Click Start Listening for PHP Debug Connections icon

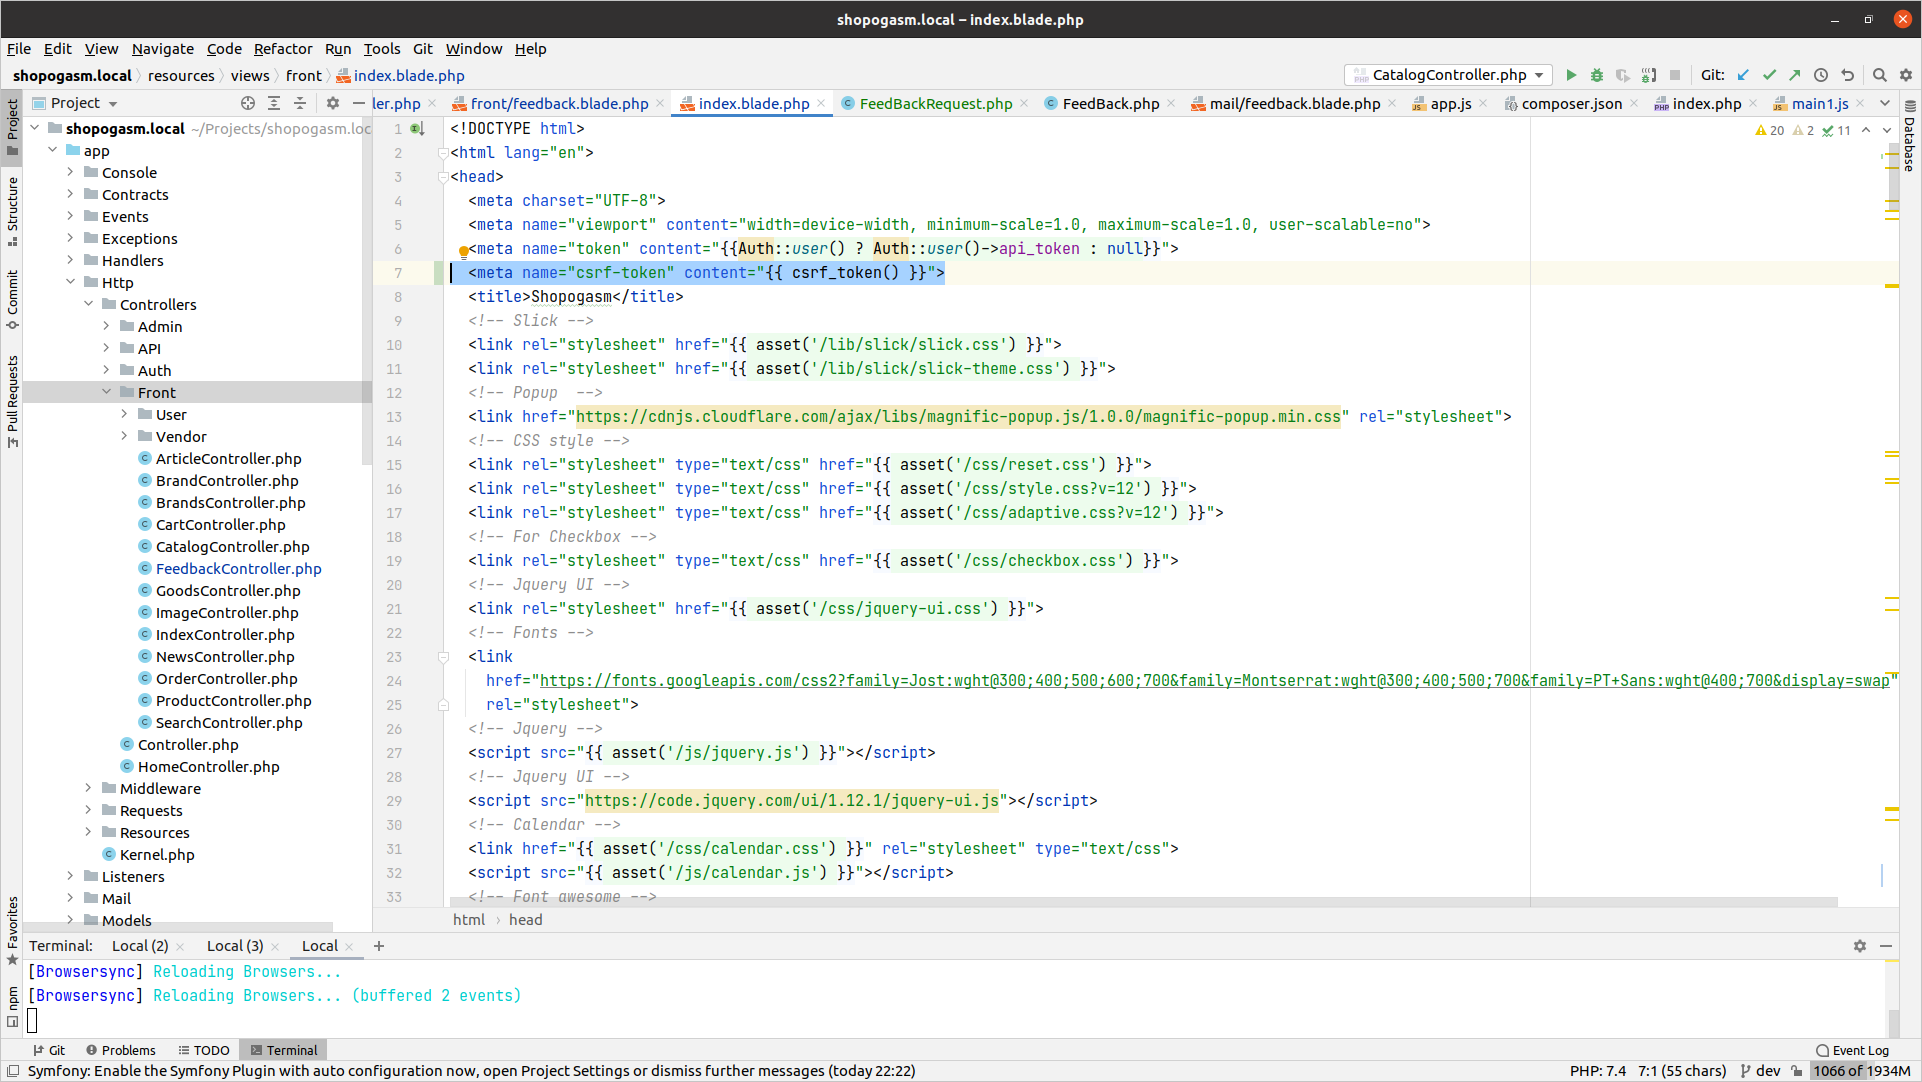pyautogui.click(x=1649, y=75)
